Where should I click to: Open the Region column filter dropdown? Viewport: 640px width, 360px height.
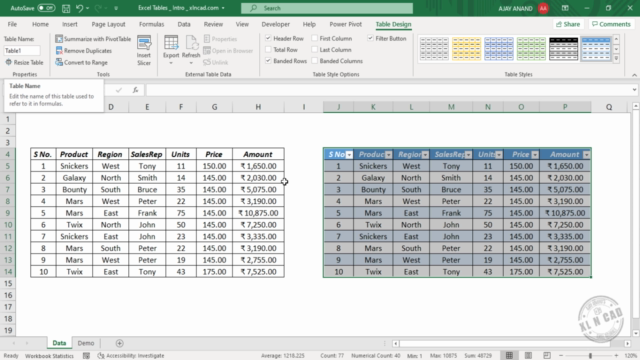click(425, 155)
